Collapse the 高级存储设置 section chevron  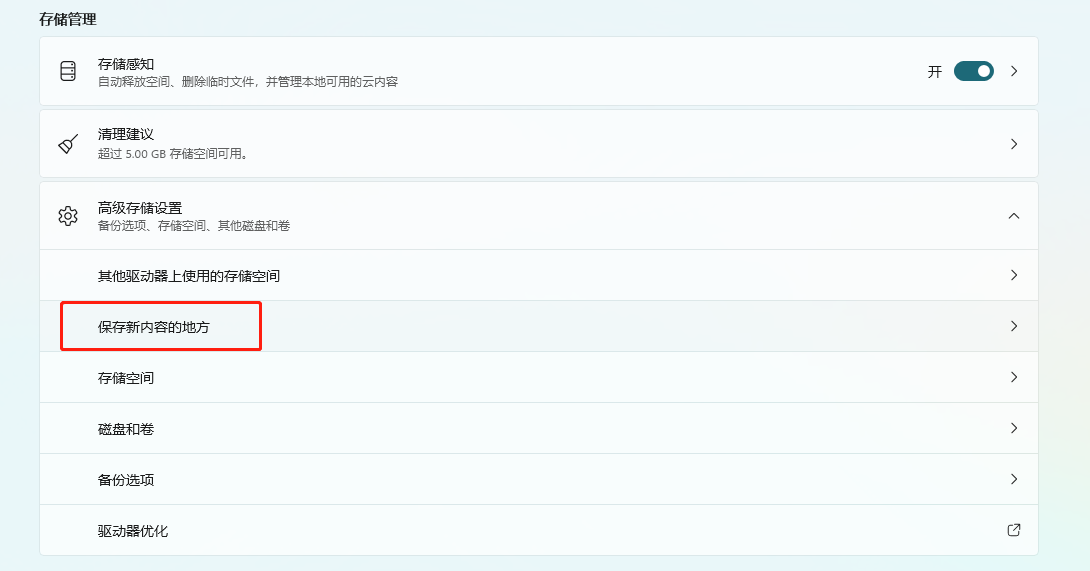point(1014,216)
